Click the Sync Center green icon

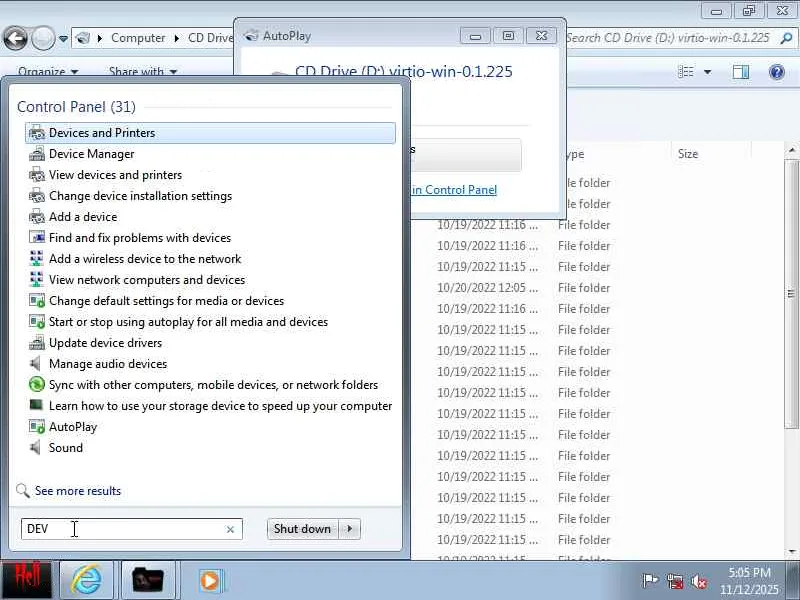[x=37, y=384]
